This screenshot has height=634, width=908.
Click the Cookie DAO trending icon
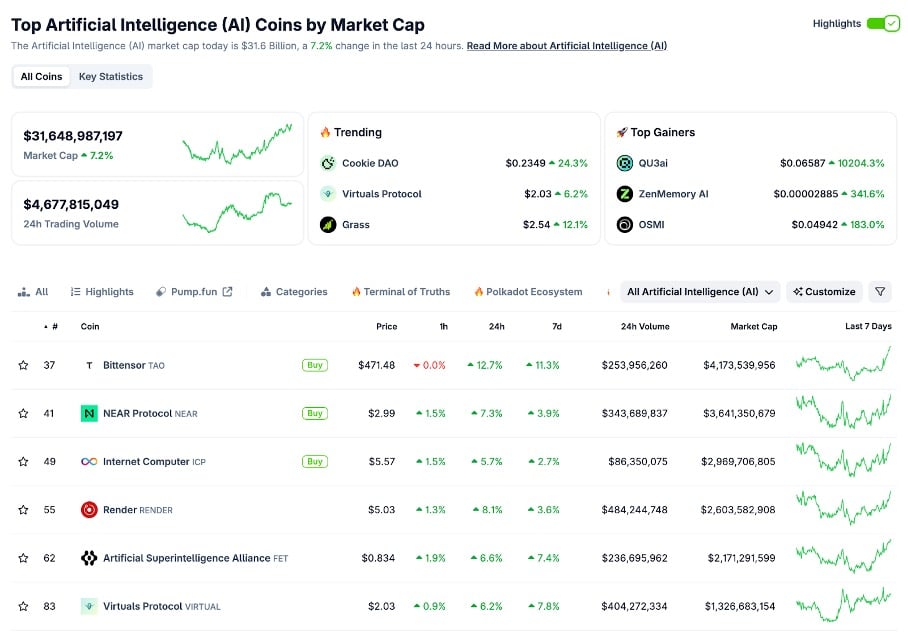(x=328, y=163)
